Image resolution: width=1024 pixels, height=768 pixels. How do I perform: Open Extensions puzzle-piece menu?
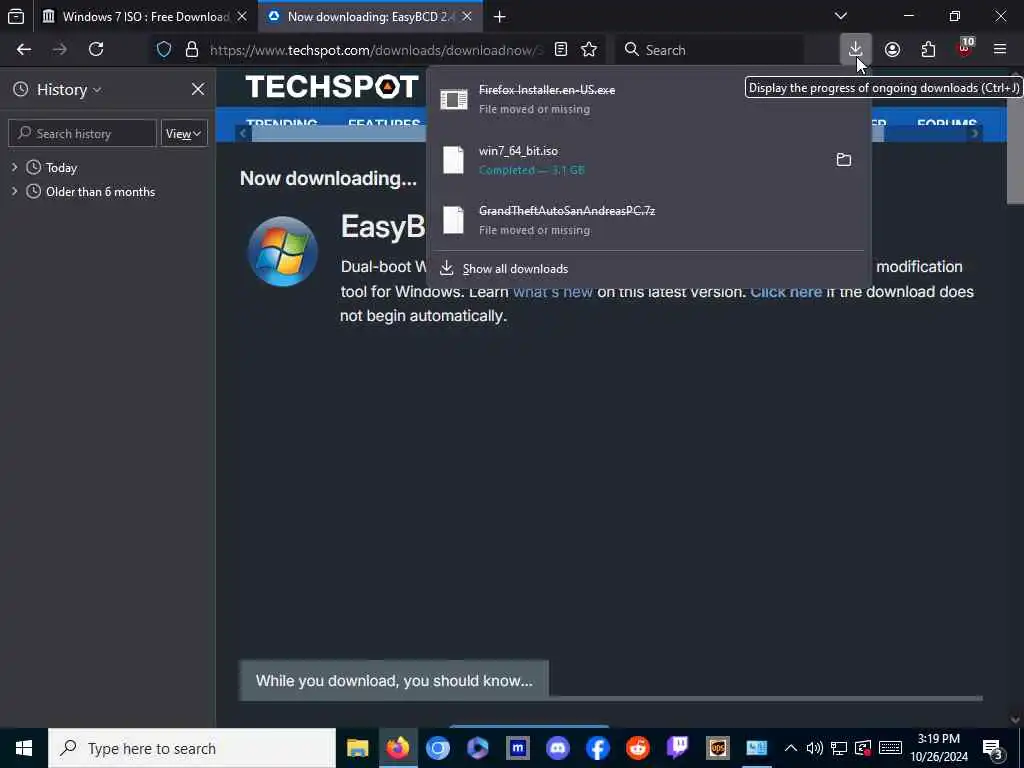[x=928, y=50]
